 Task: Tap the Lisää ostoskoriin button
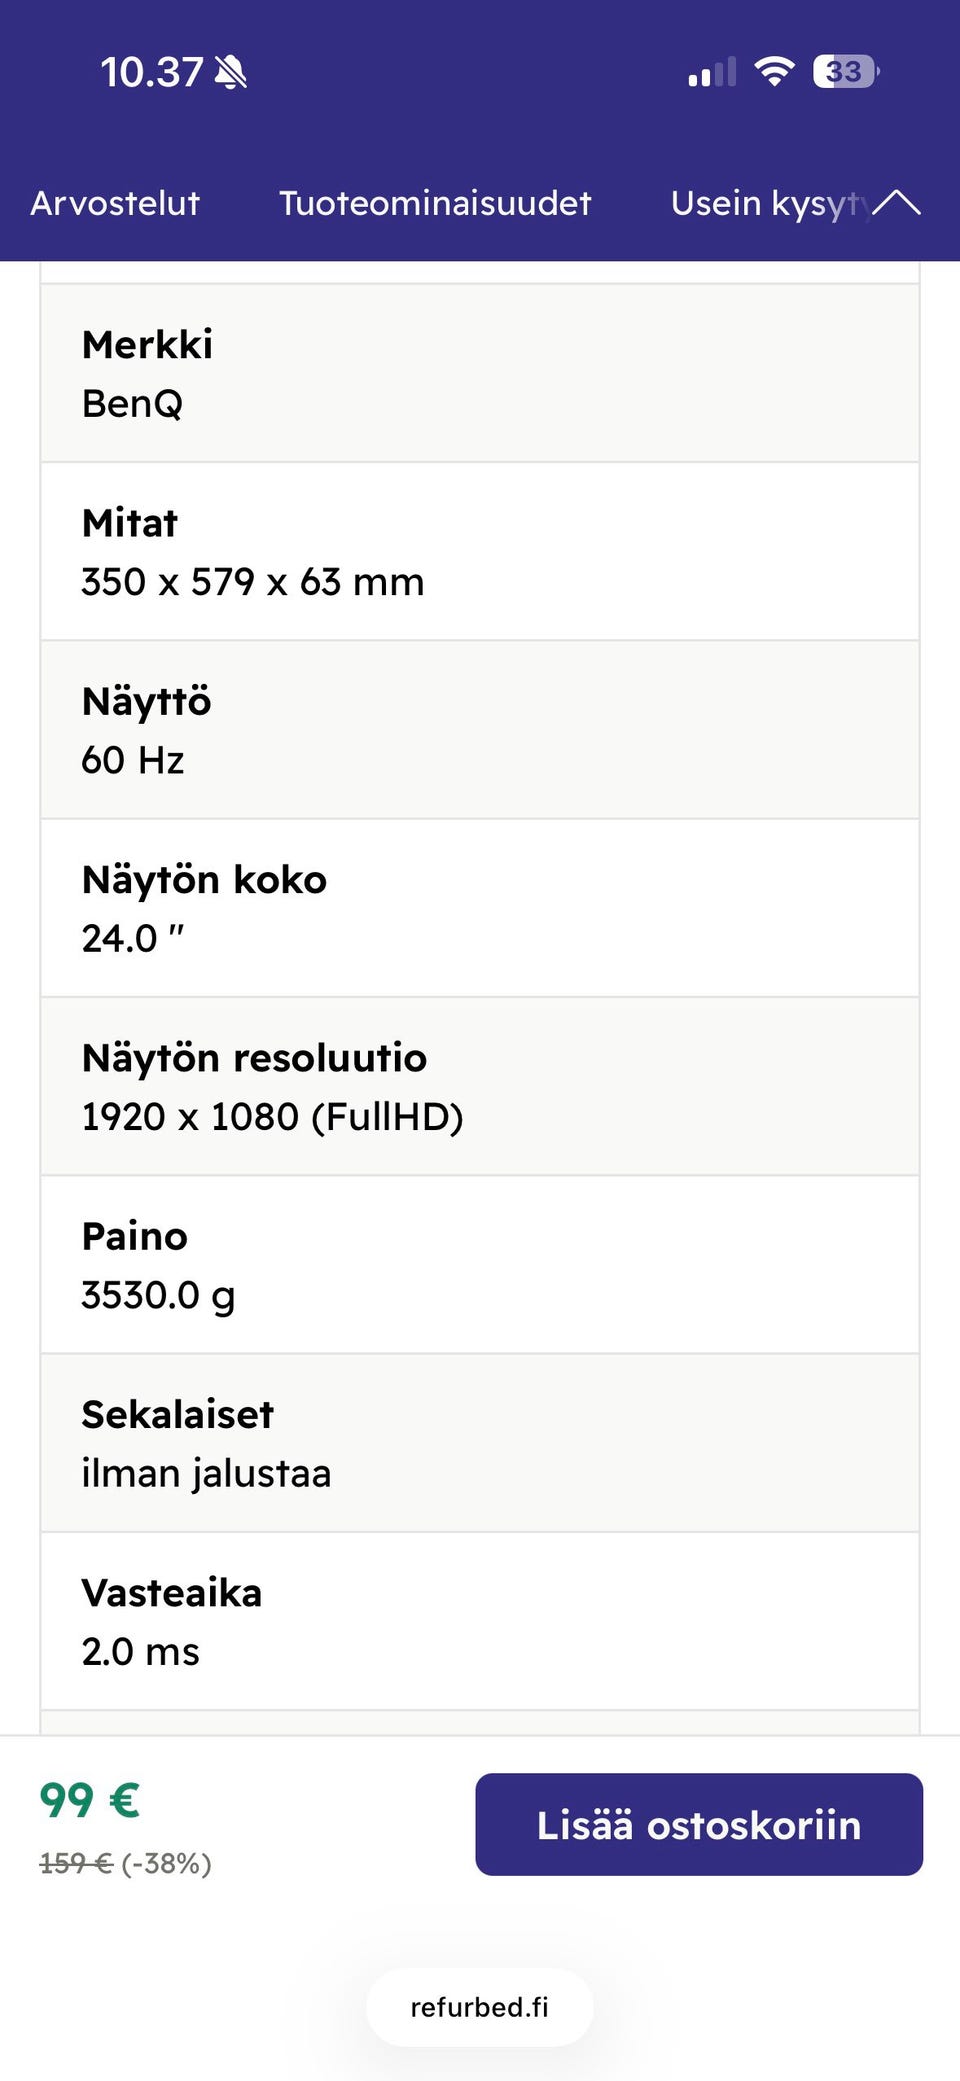[699, 1823]
